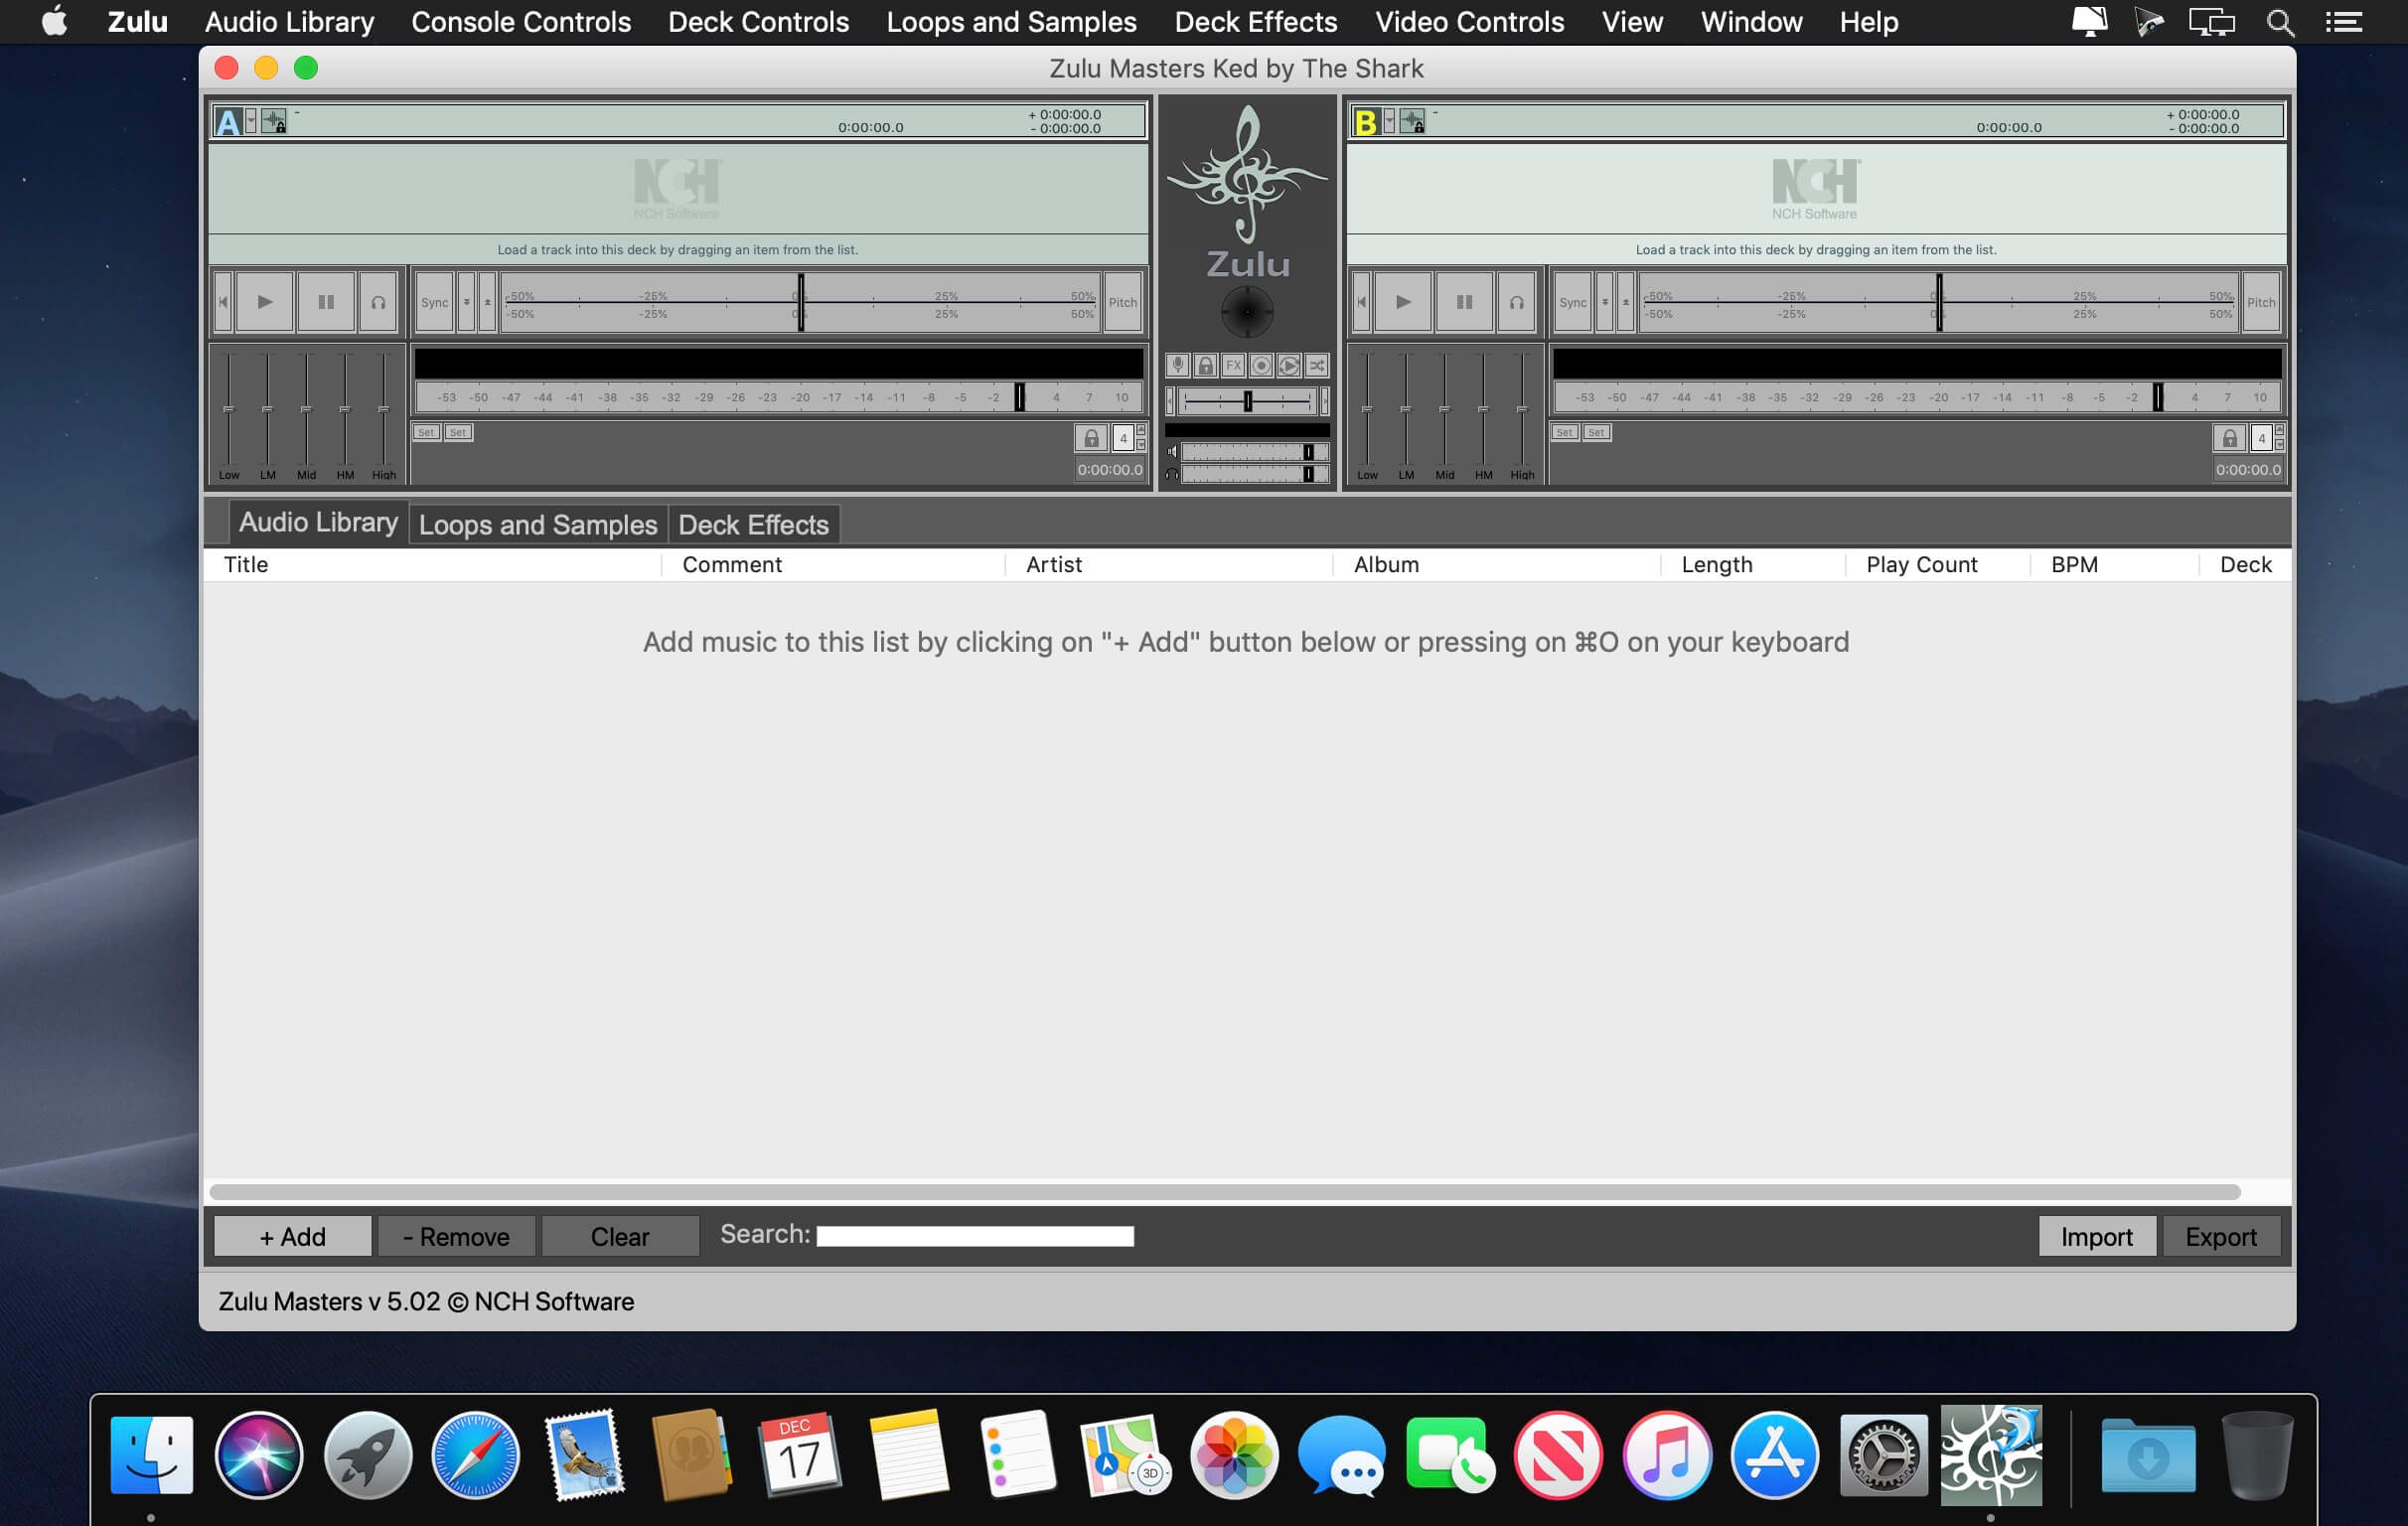The height and width of the screenshot is (1526, 2408).
Task: Open Safari from the Dock
Action: coord(475,1455)
